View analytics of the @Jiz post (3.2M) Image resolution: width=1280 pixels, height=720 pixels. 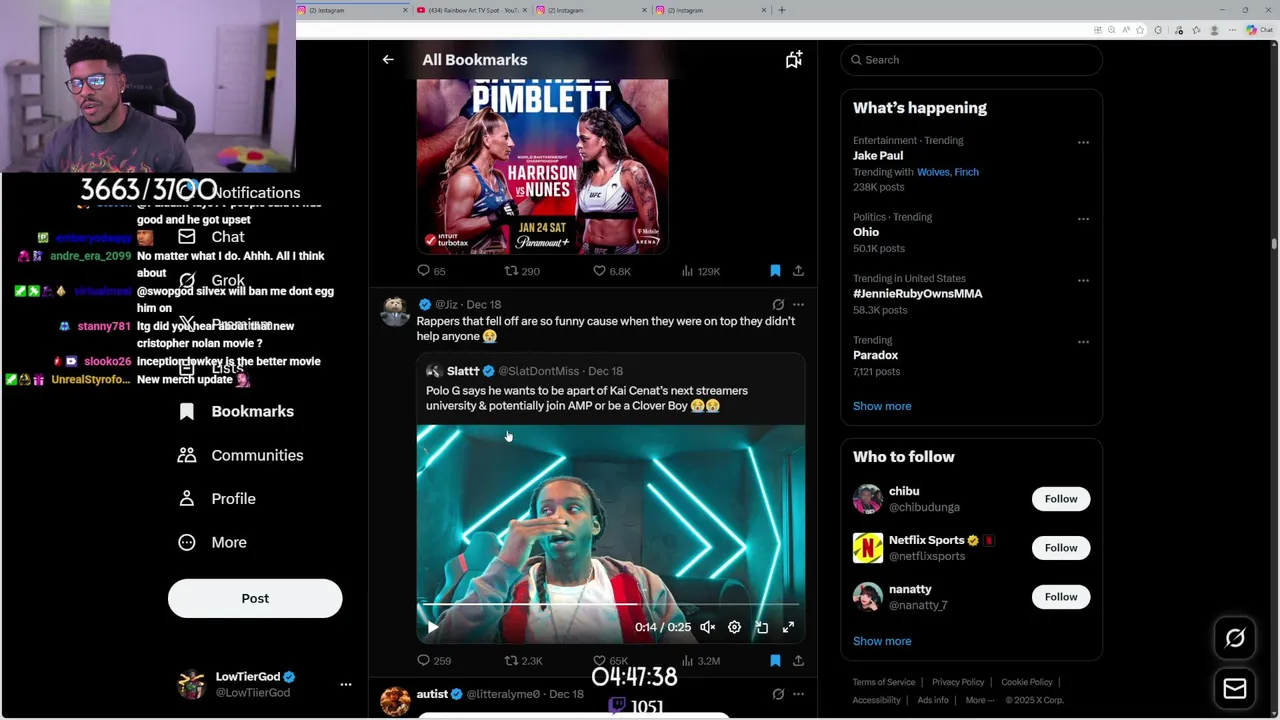(x=700, y=660)
